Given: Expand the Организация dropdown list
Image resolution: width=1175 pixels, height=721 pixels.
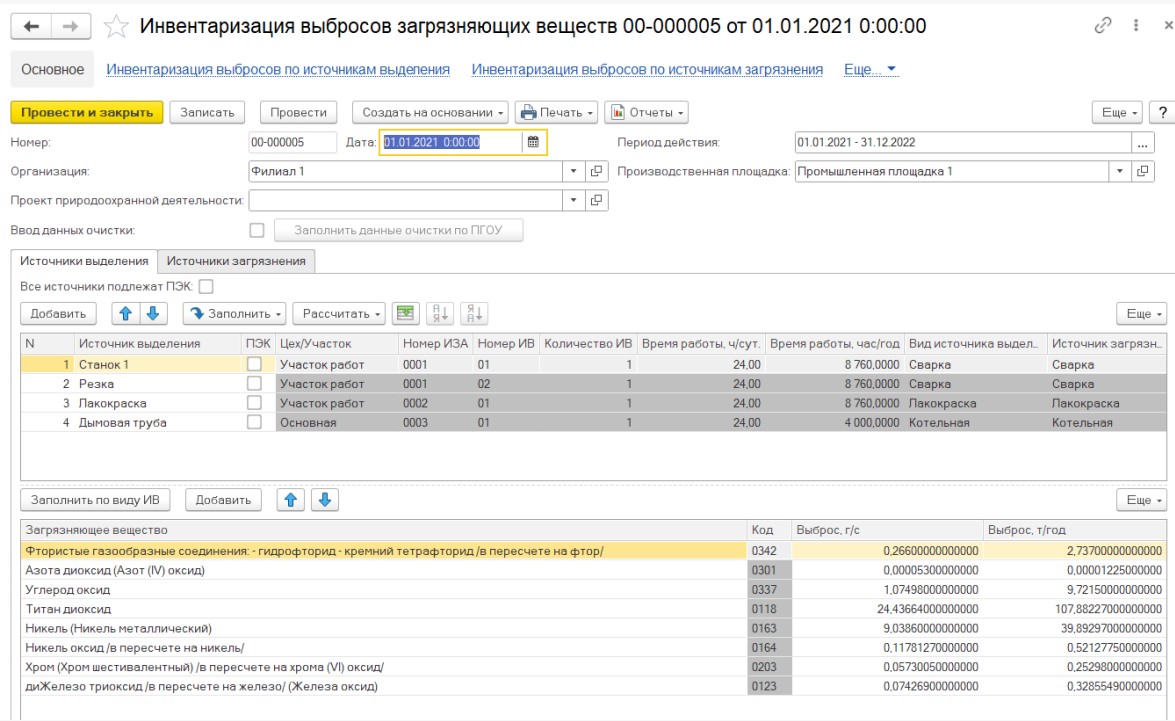Looking at the screenshot, I should pyautogui.click(x=573, y=171).
